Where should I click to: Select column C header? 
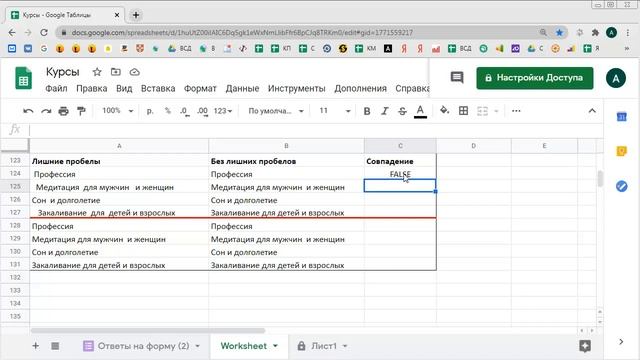pos(400,146)
